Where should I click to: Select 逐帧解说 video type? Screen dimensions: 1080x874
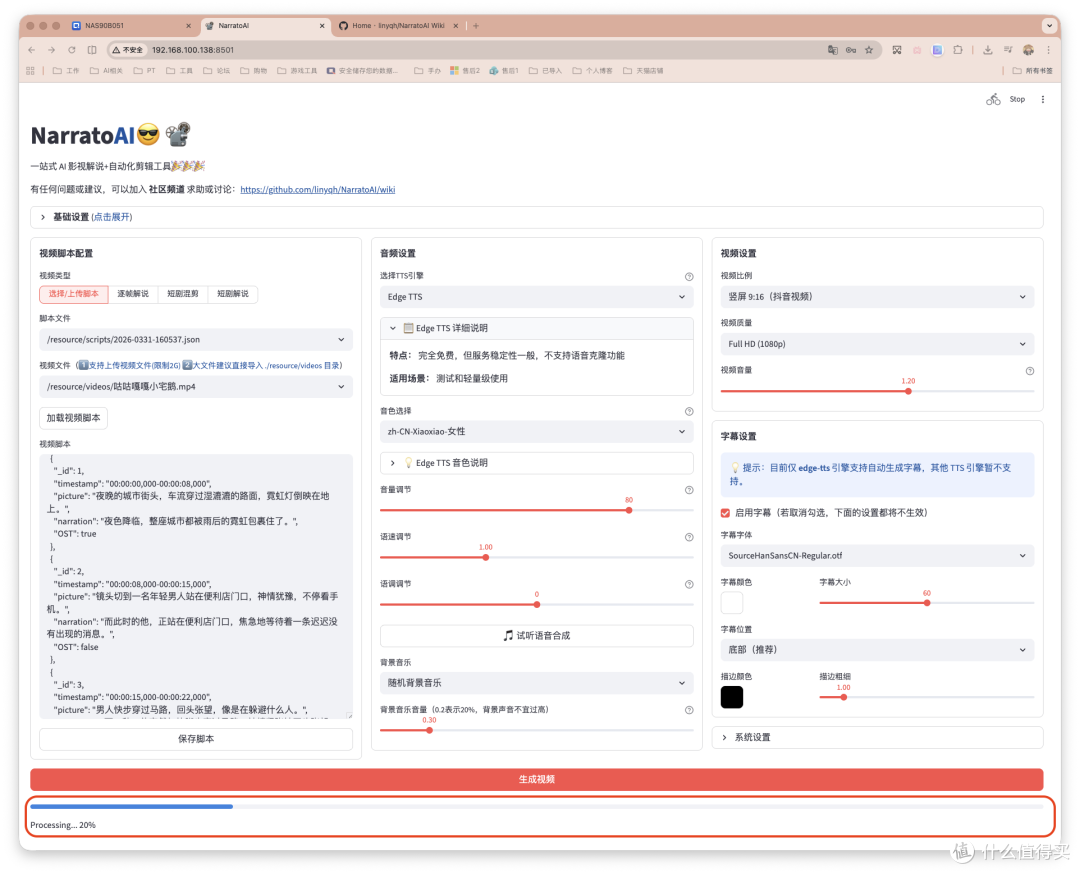pyautogui.click(x=133, y=294)
